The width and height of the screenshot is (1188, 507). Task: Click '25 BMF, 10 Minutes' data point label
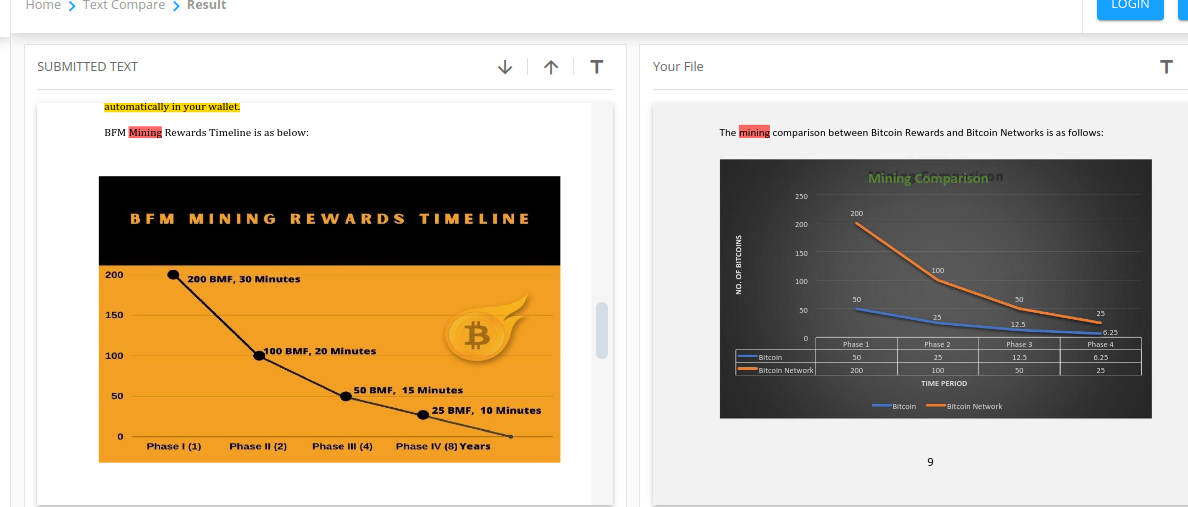(486, 410)
